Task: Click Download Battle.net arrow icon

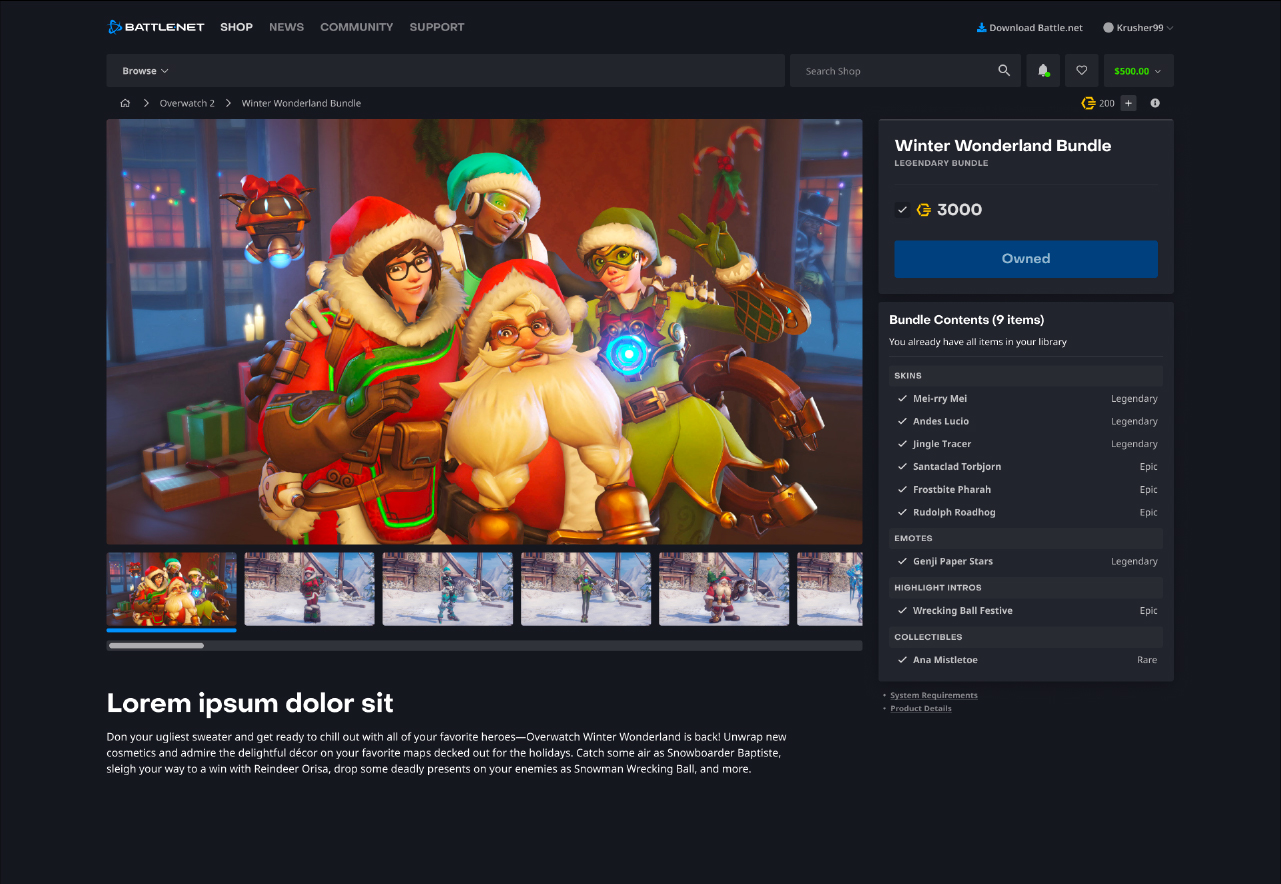Action: click(981, 27)
